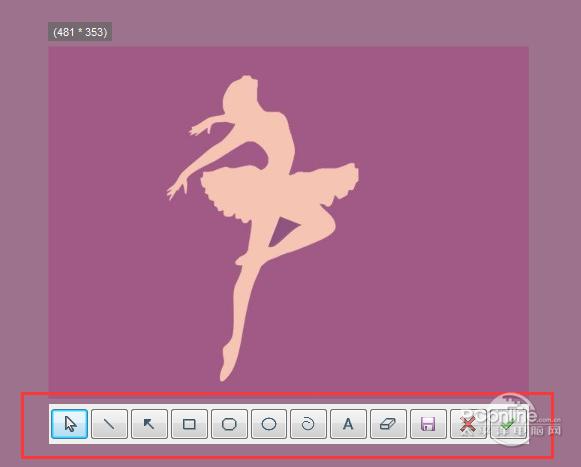Select the freehand swirl drawing tool
The width and height of the screenshot is (581, 467).
(x=308, y=424)
